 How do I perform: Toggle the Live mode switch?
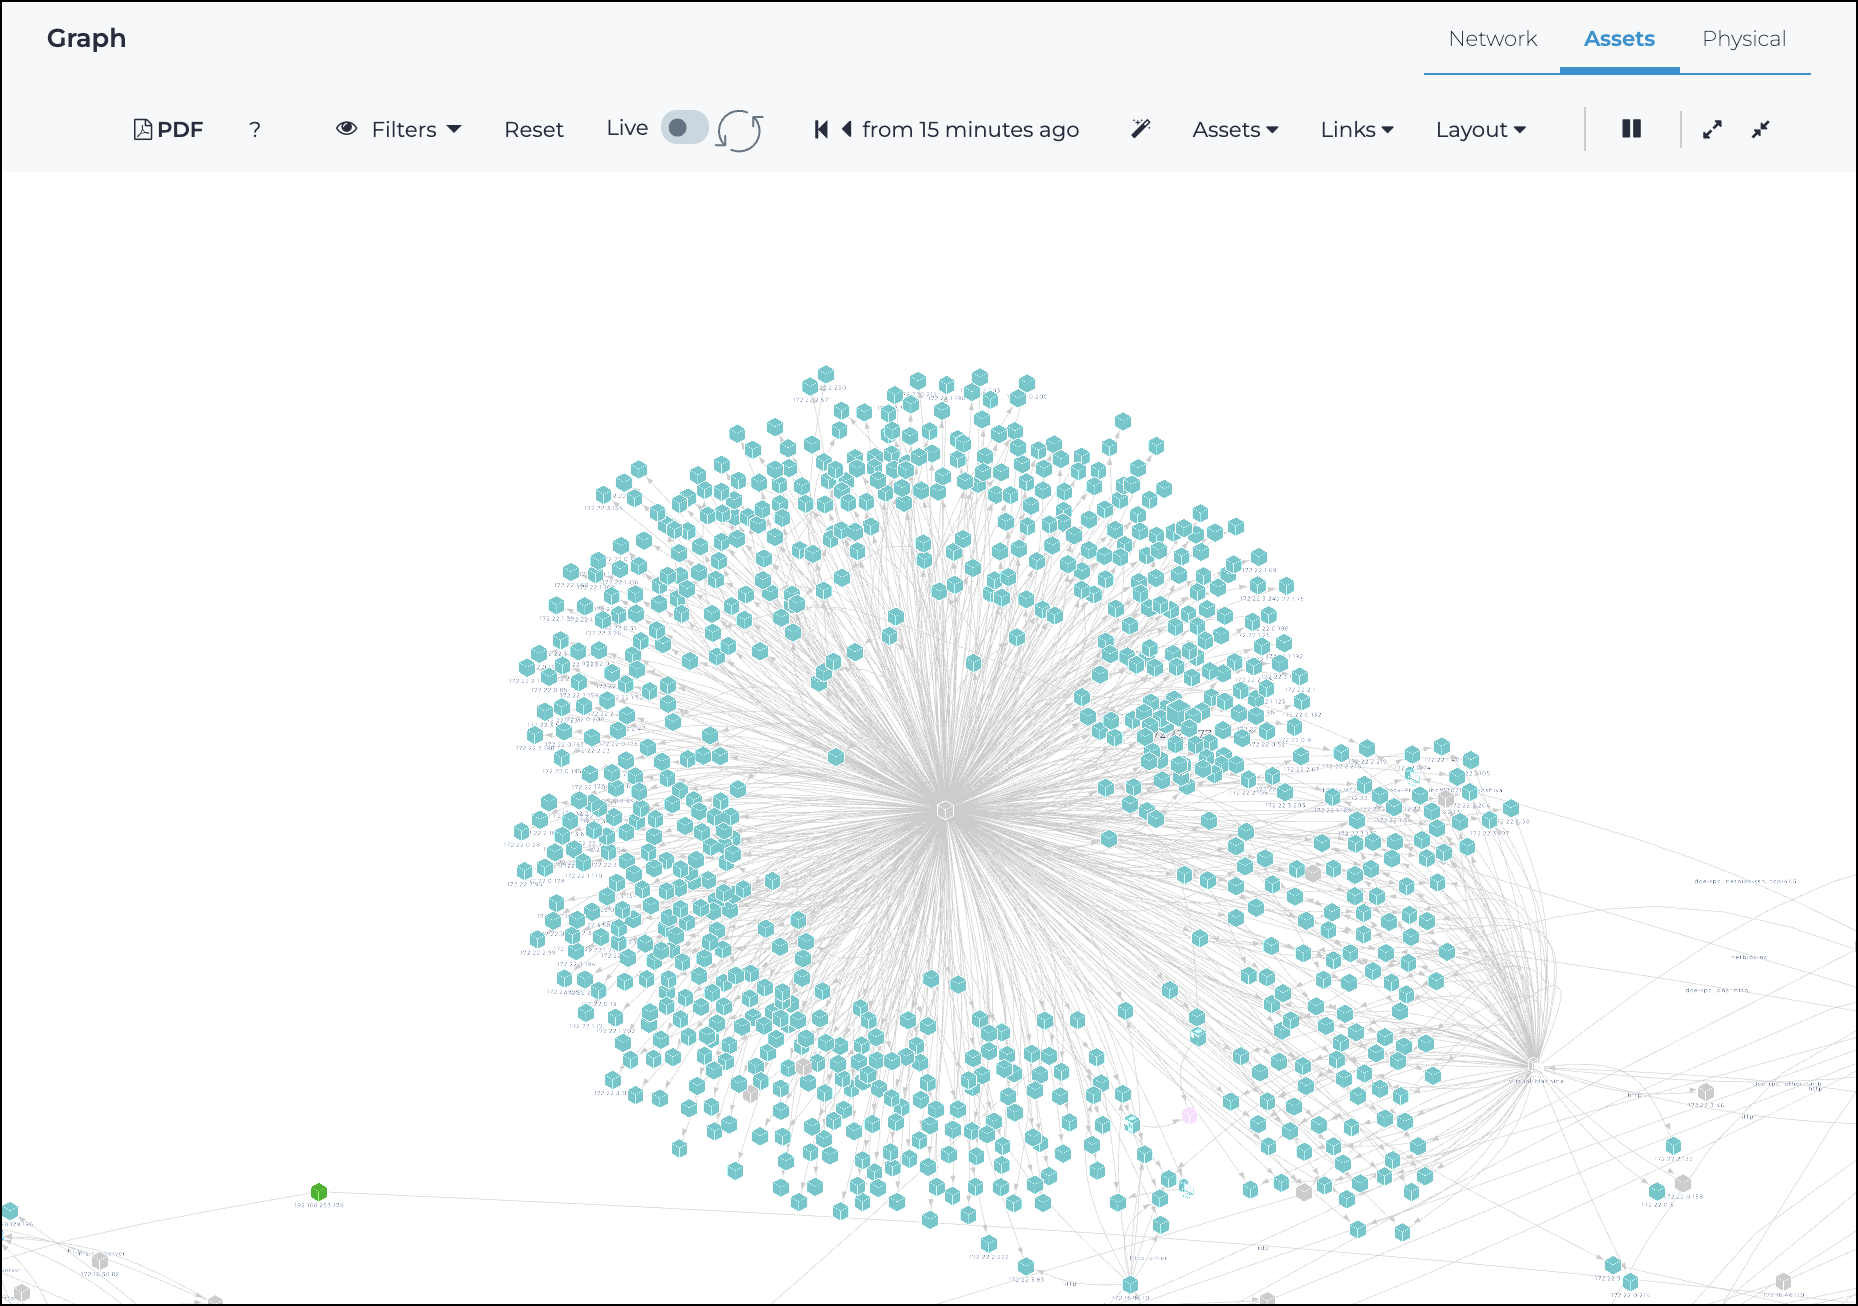click(x=684, y=128)
